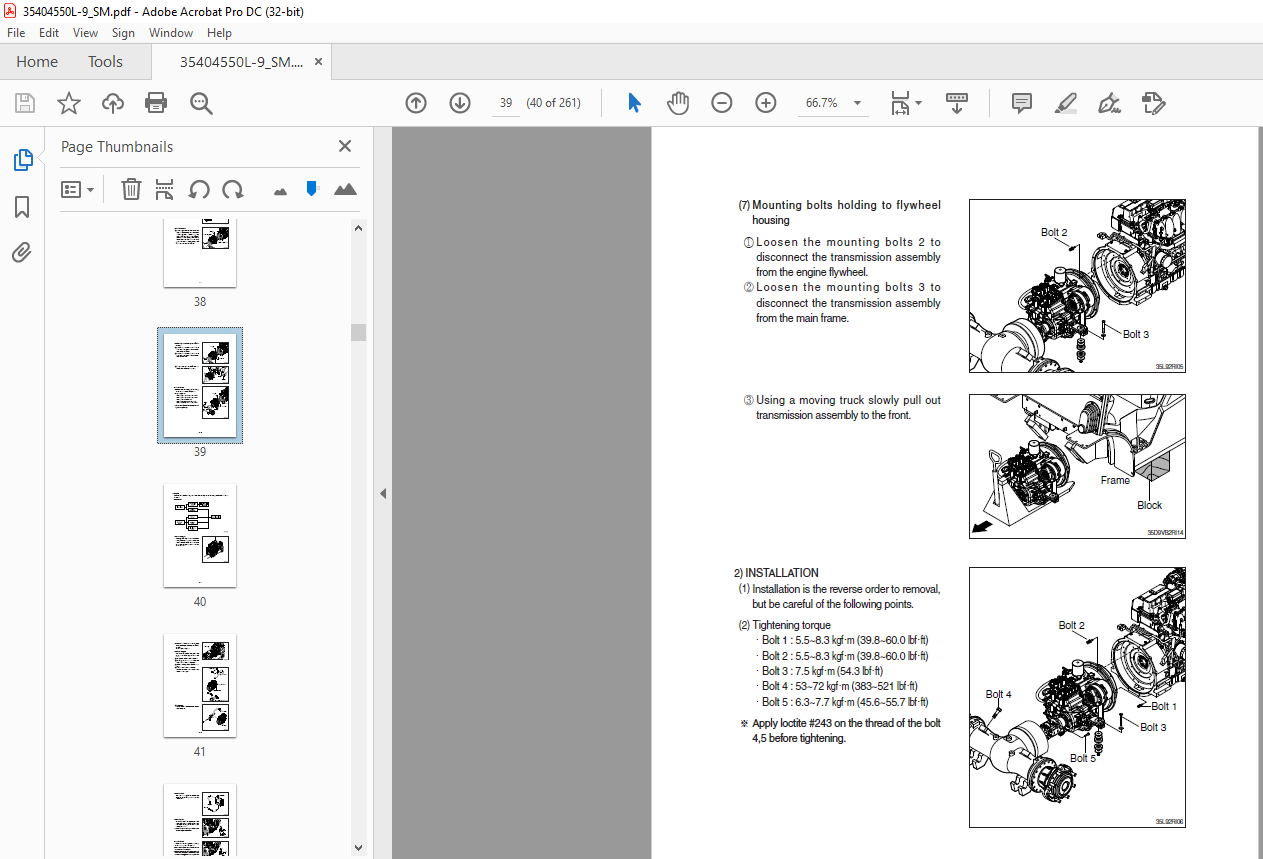Click the Save file icon
Image resolution: width=1263 pixels, height=859 pixels.
click(x=25, y=103)
